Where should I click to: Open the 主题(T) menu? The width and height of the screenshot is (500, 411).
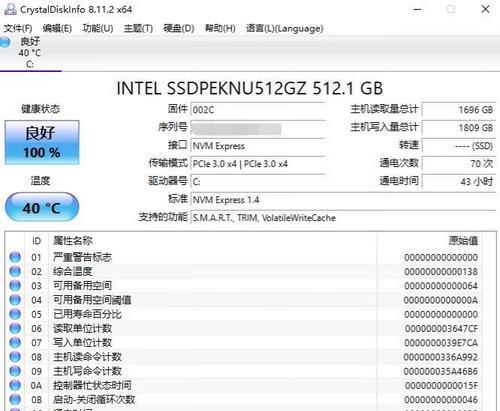click(138, 29)
